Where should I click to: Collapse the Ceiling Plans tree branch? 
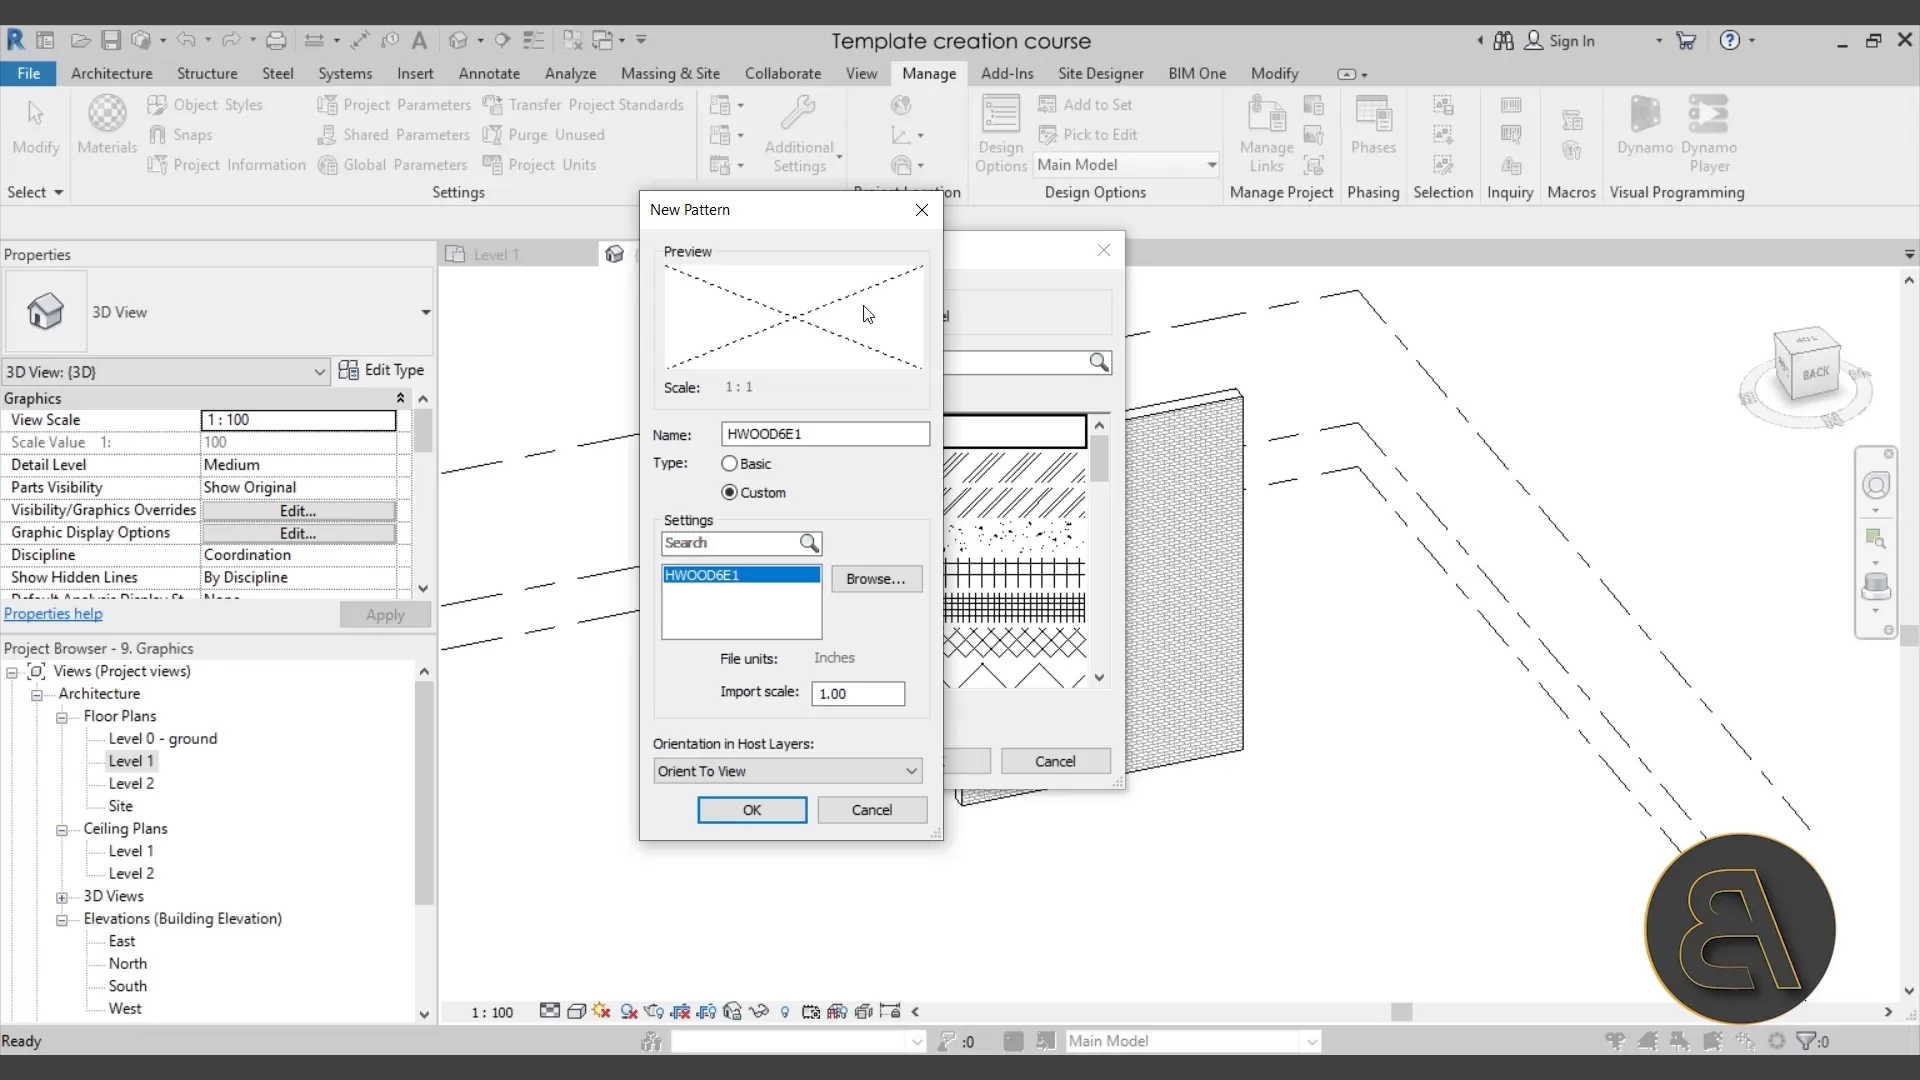(62, 829)
